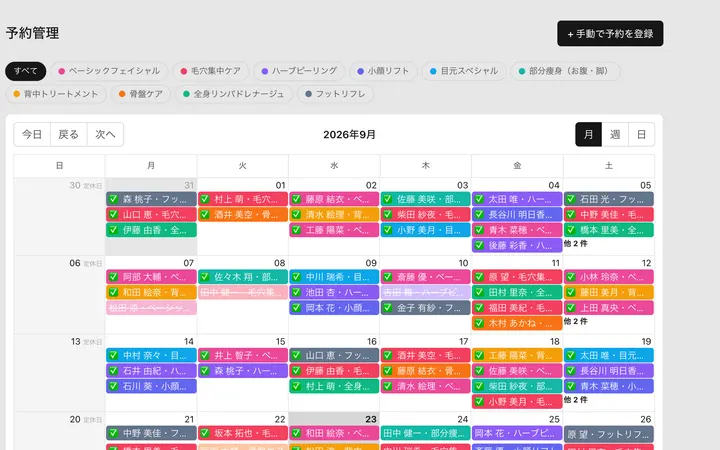
Task: Click the check icon on 村上 萌・毛穴 booking on the 1st
Action: pyautogui.click(x=205, y=199)
